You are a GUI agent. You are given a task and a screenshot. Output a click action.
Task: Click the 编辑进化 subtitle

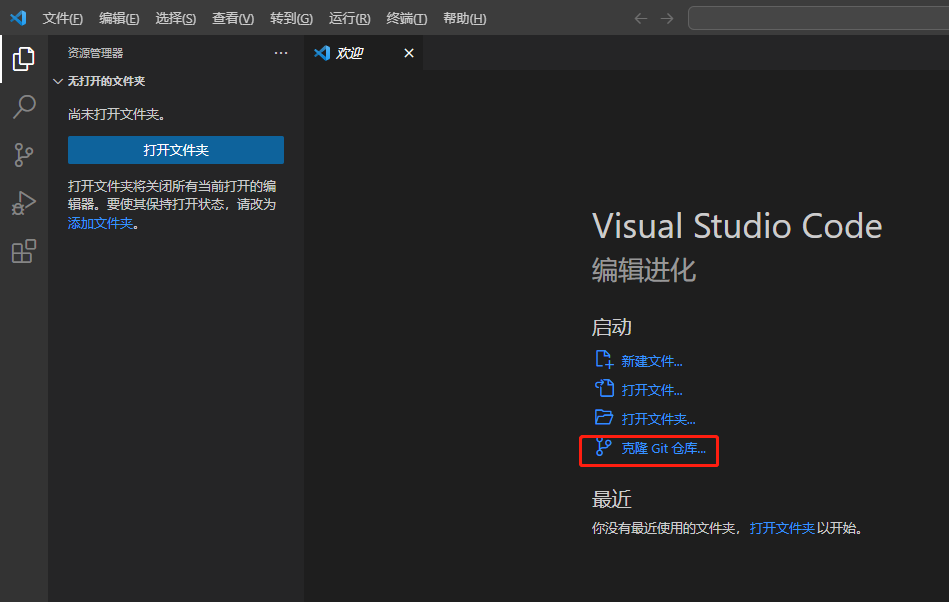pyautogui.click(x=643, y=270)
